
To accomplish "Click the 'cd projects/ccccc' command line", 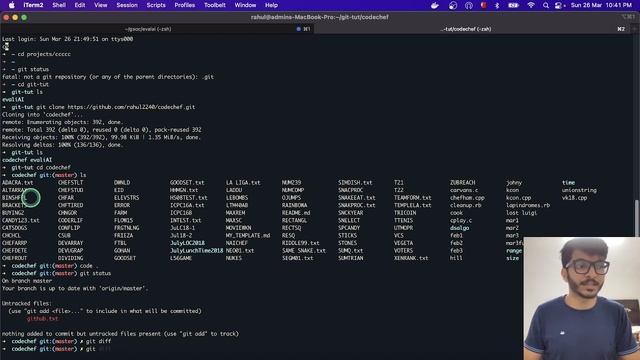I will point(44,54).
